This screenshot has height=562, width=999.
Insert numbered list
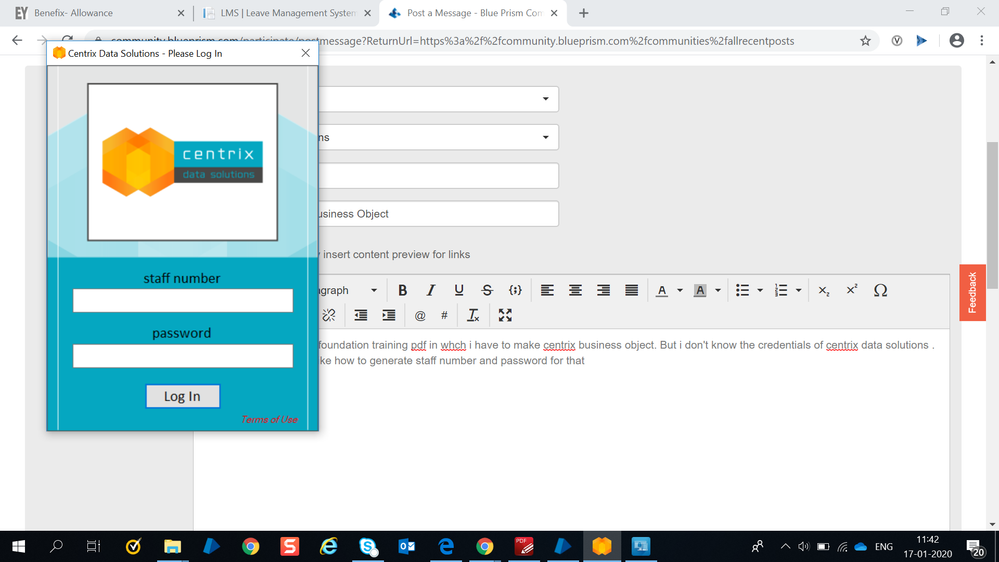click(781, 291)
